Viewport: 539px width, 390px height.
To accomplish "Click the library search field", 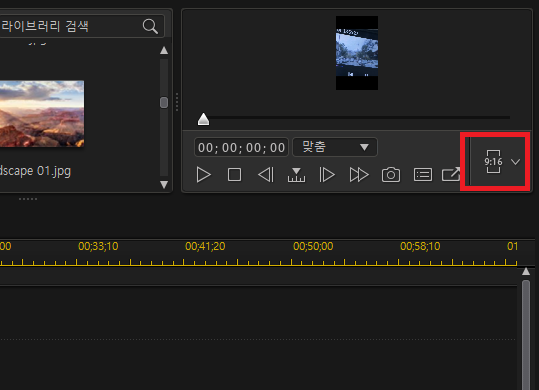I will click(81, 26).
